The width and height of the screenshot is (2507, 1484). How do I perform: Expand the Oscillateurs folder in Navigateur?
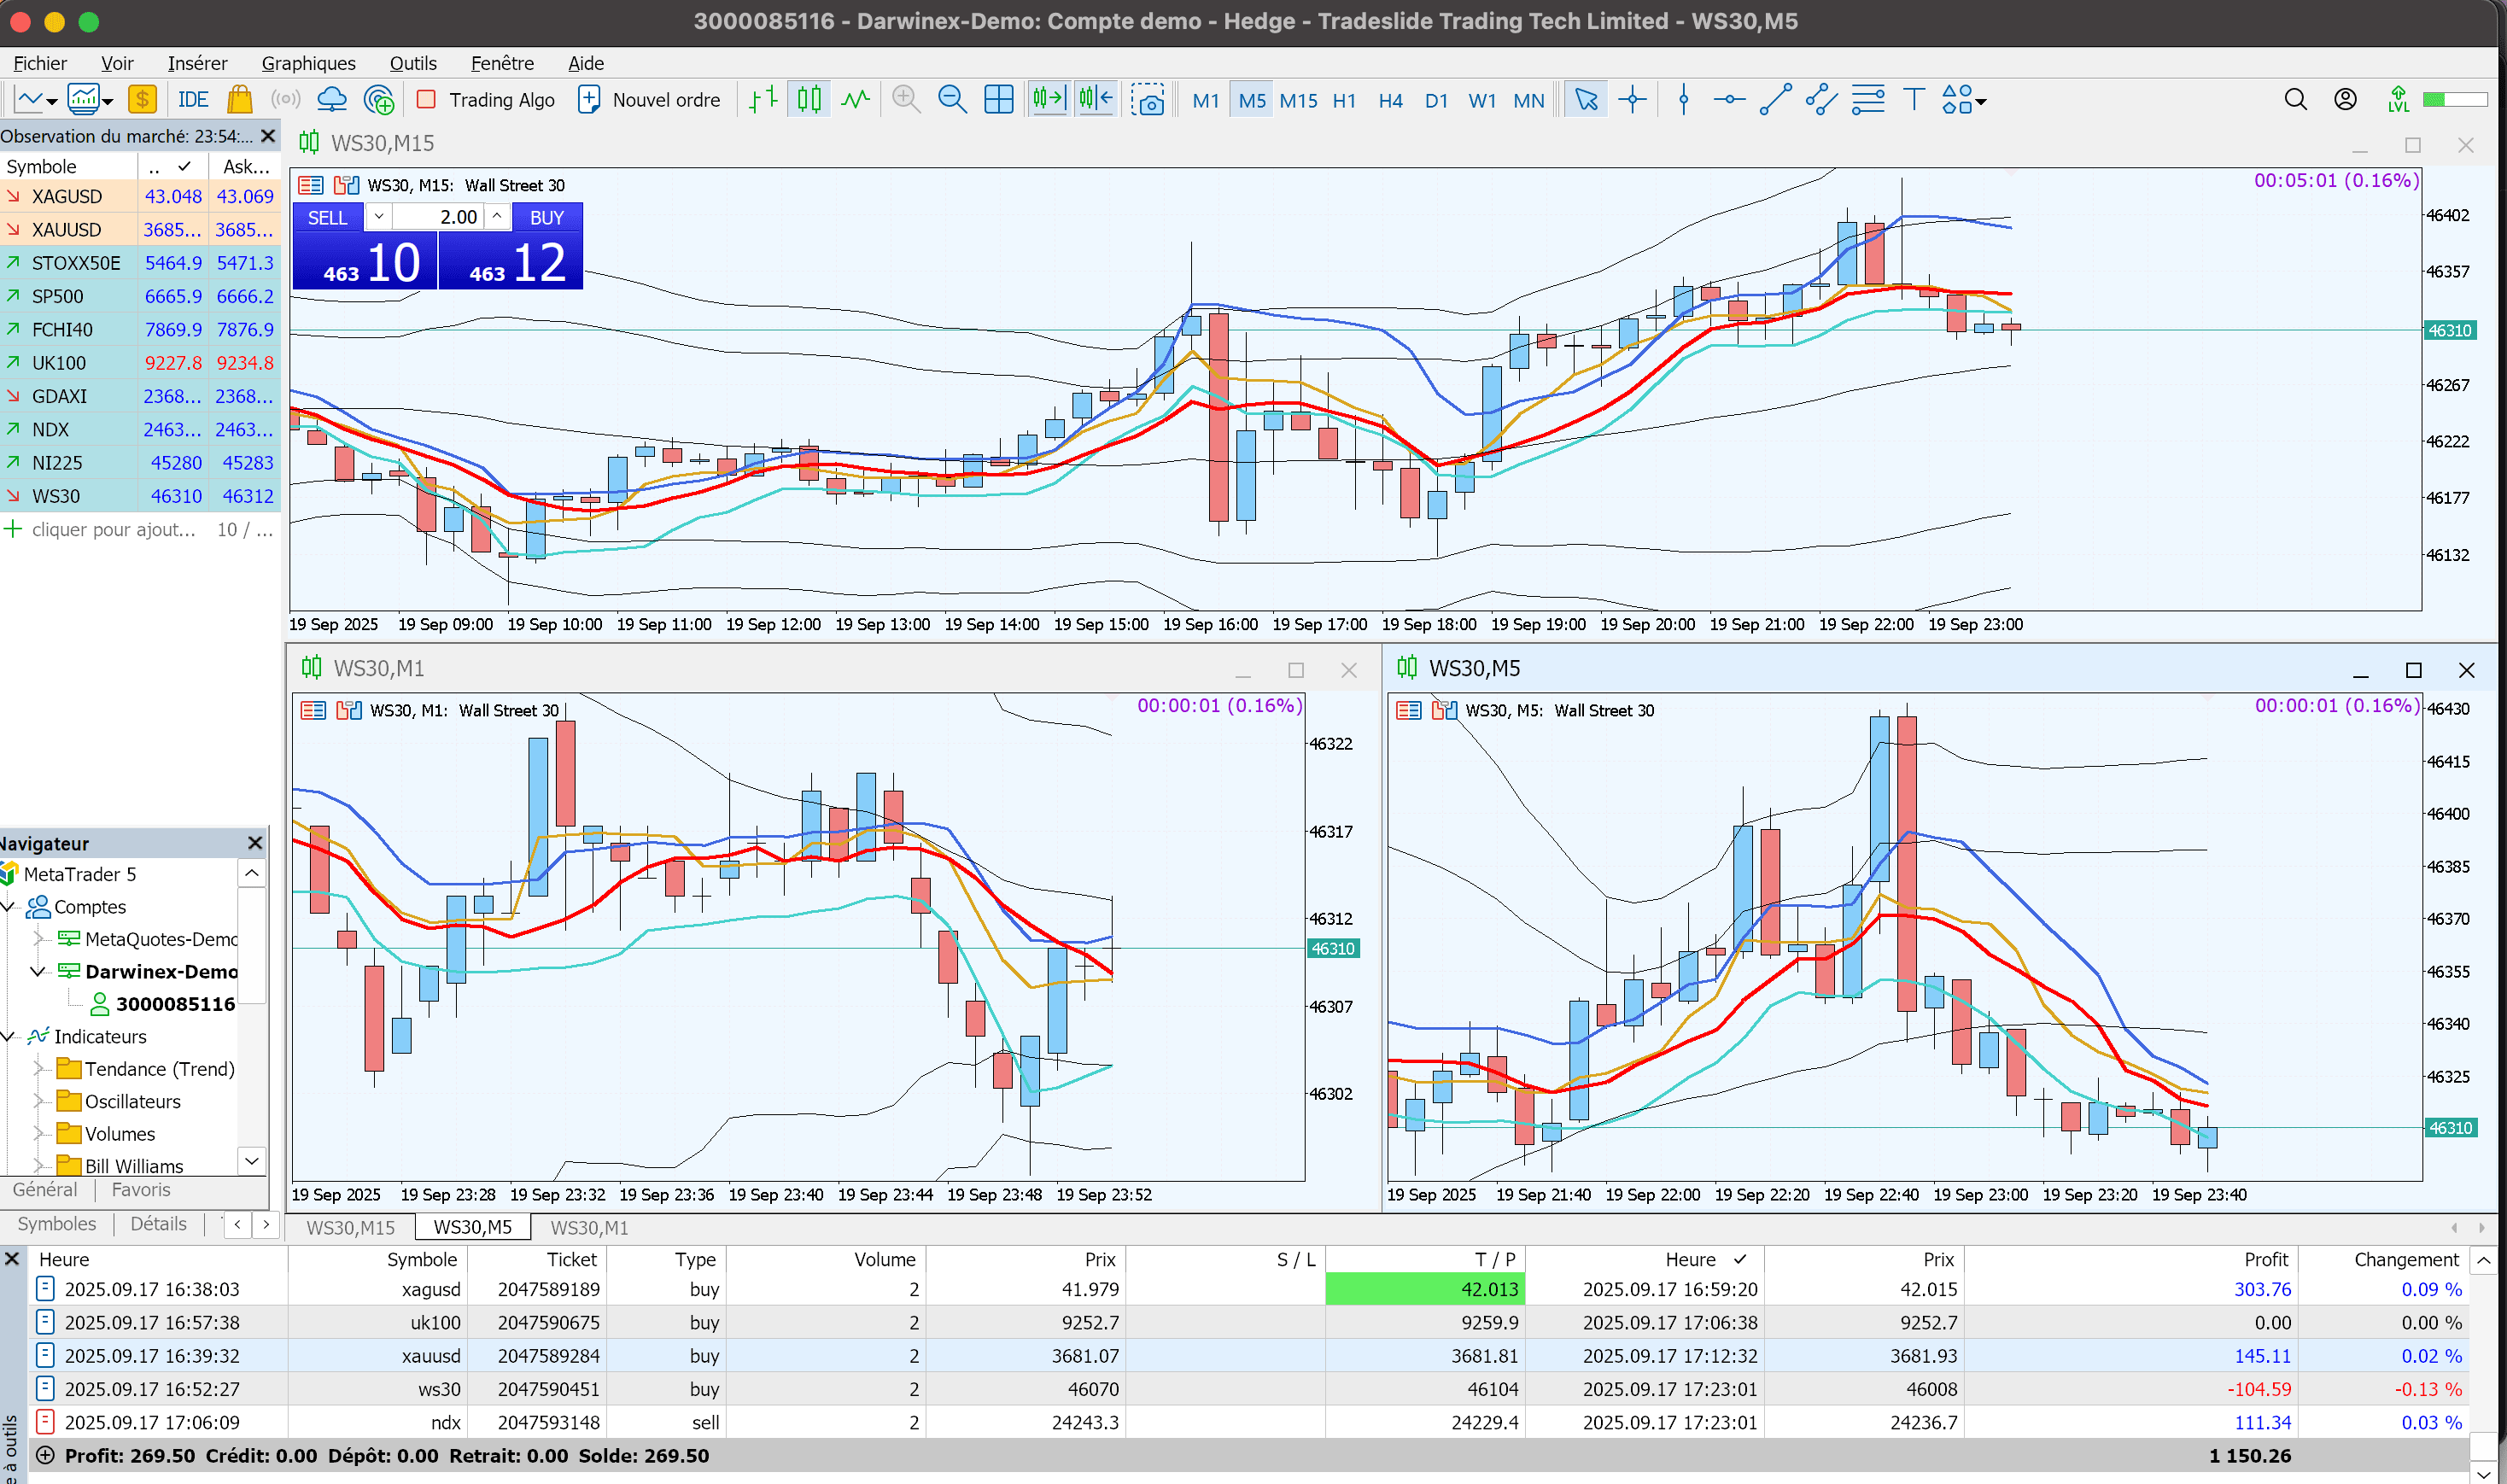(40, 1102)
